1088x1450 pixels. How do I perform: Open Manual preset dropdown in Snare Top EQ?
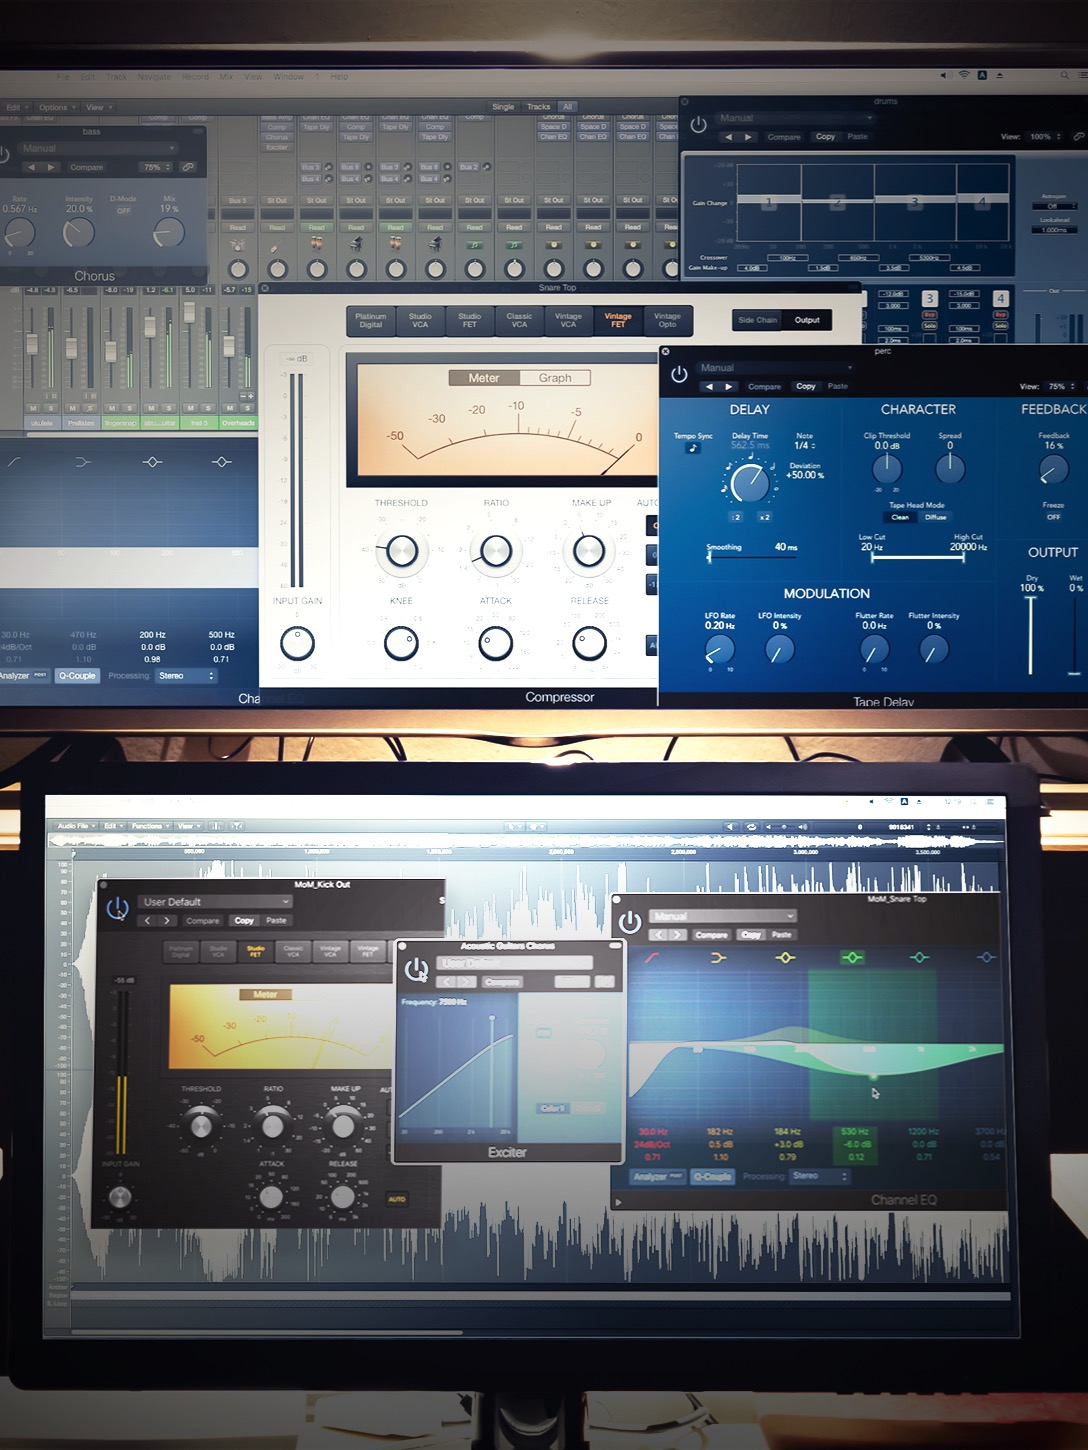(x=722, y=916)
